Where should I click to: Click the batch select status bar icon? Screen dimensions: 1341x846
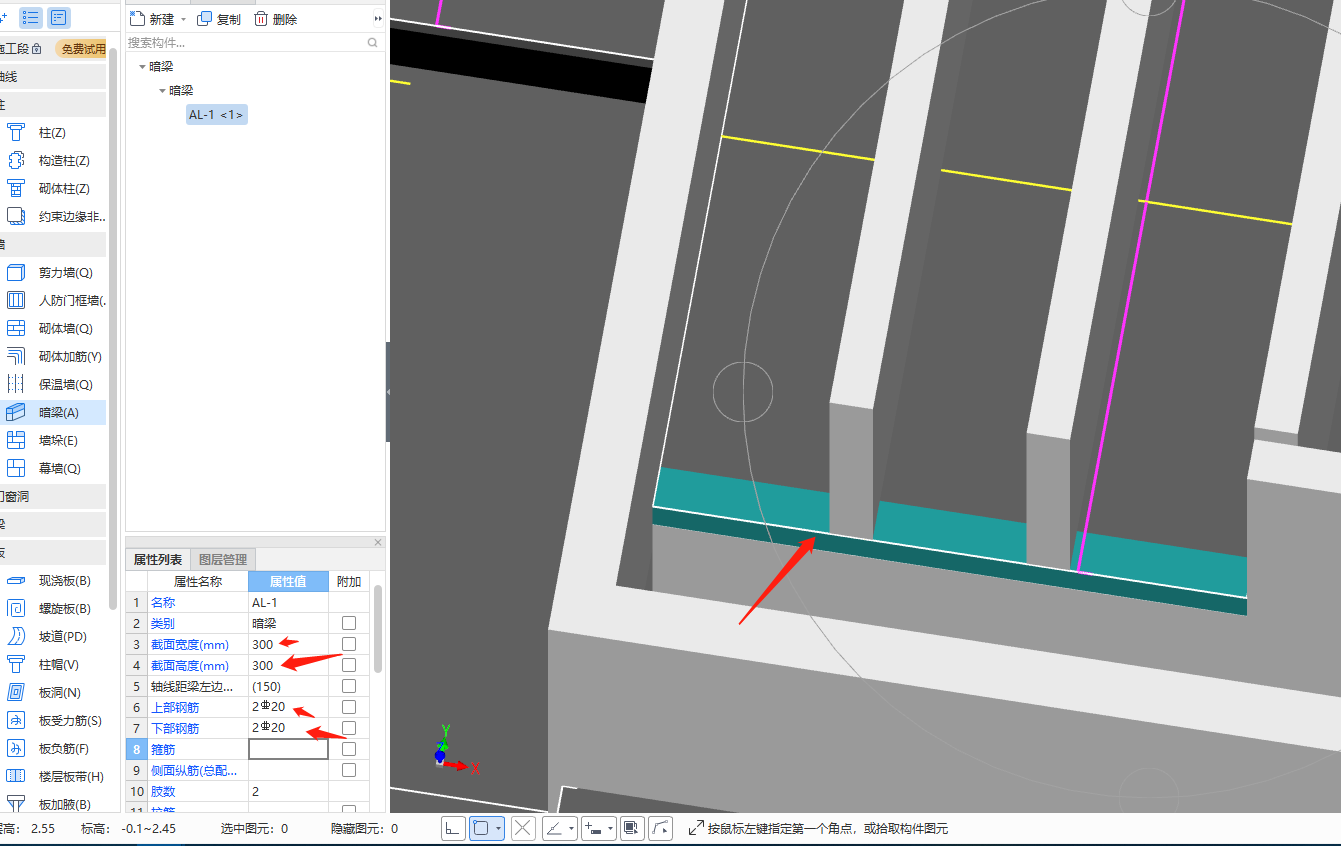[632, 828]
